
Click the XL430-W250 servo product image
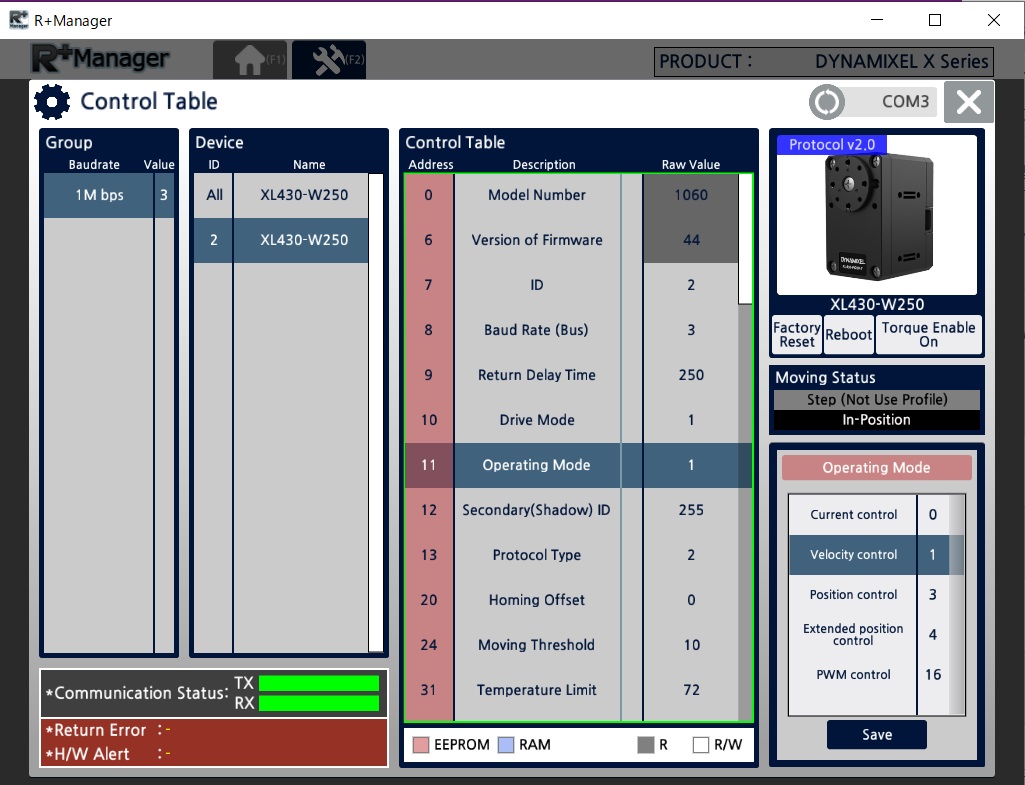tap(877, 216)
